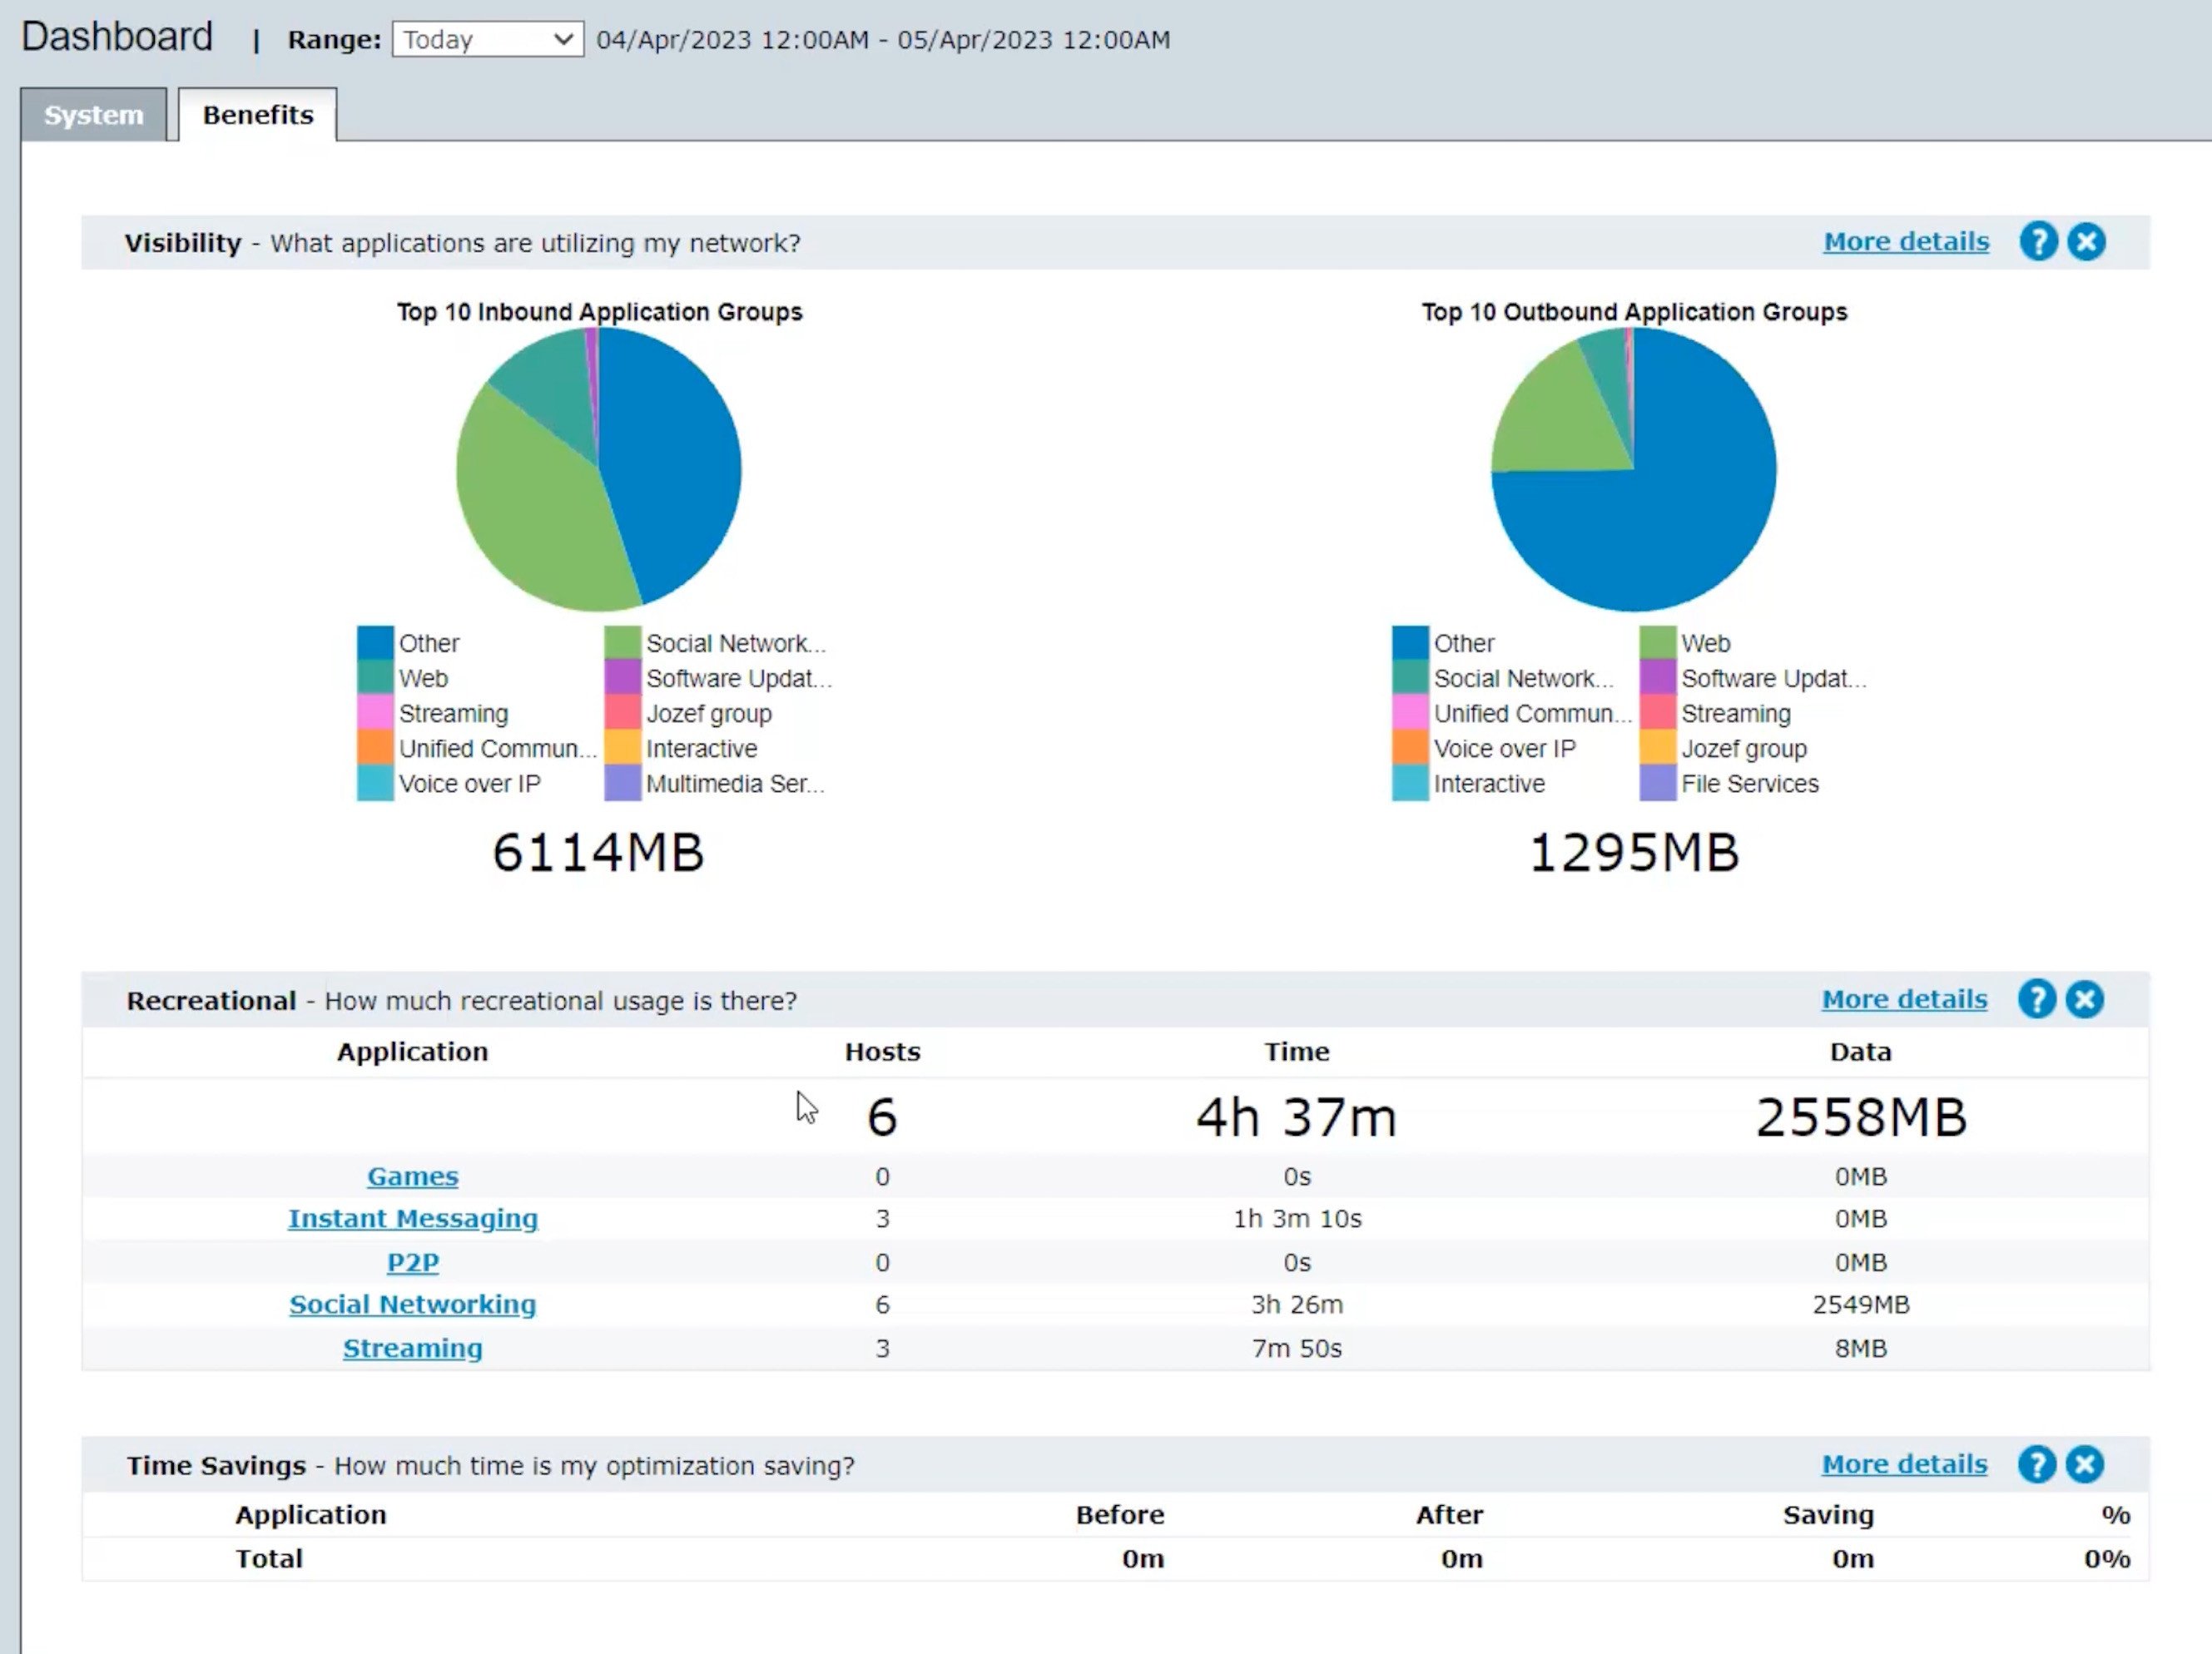Remove the Recreational panel using X icon

point(2084,999)
